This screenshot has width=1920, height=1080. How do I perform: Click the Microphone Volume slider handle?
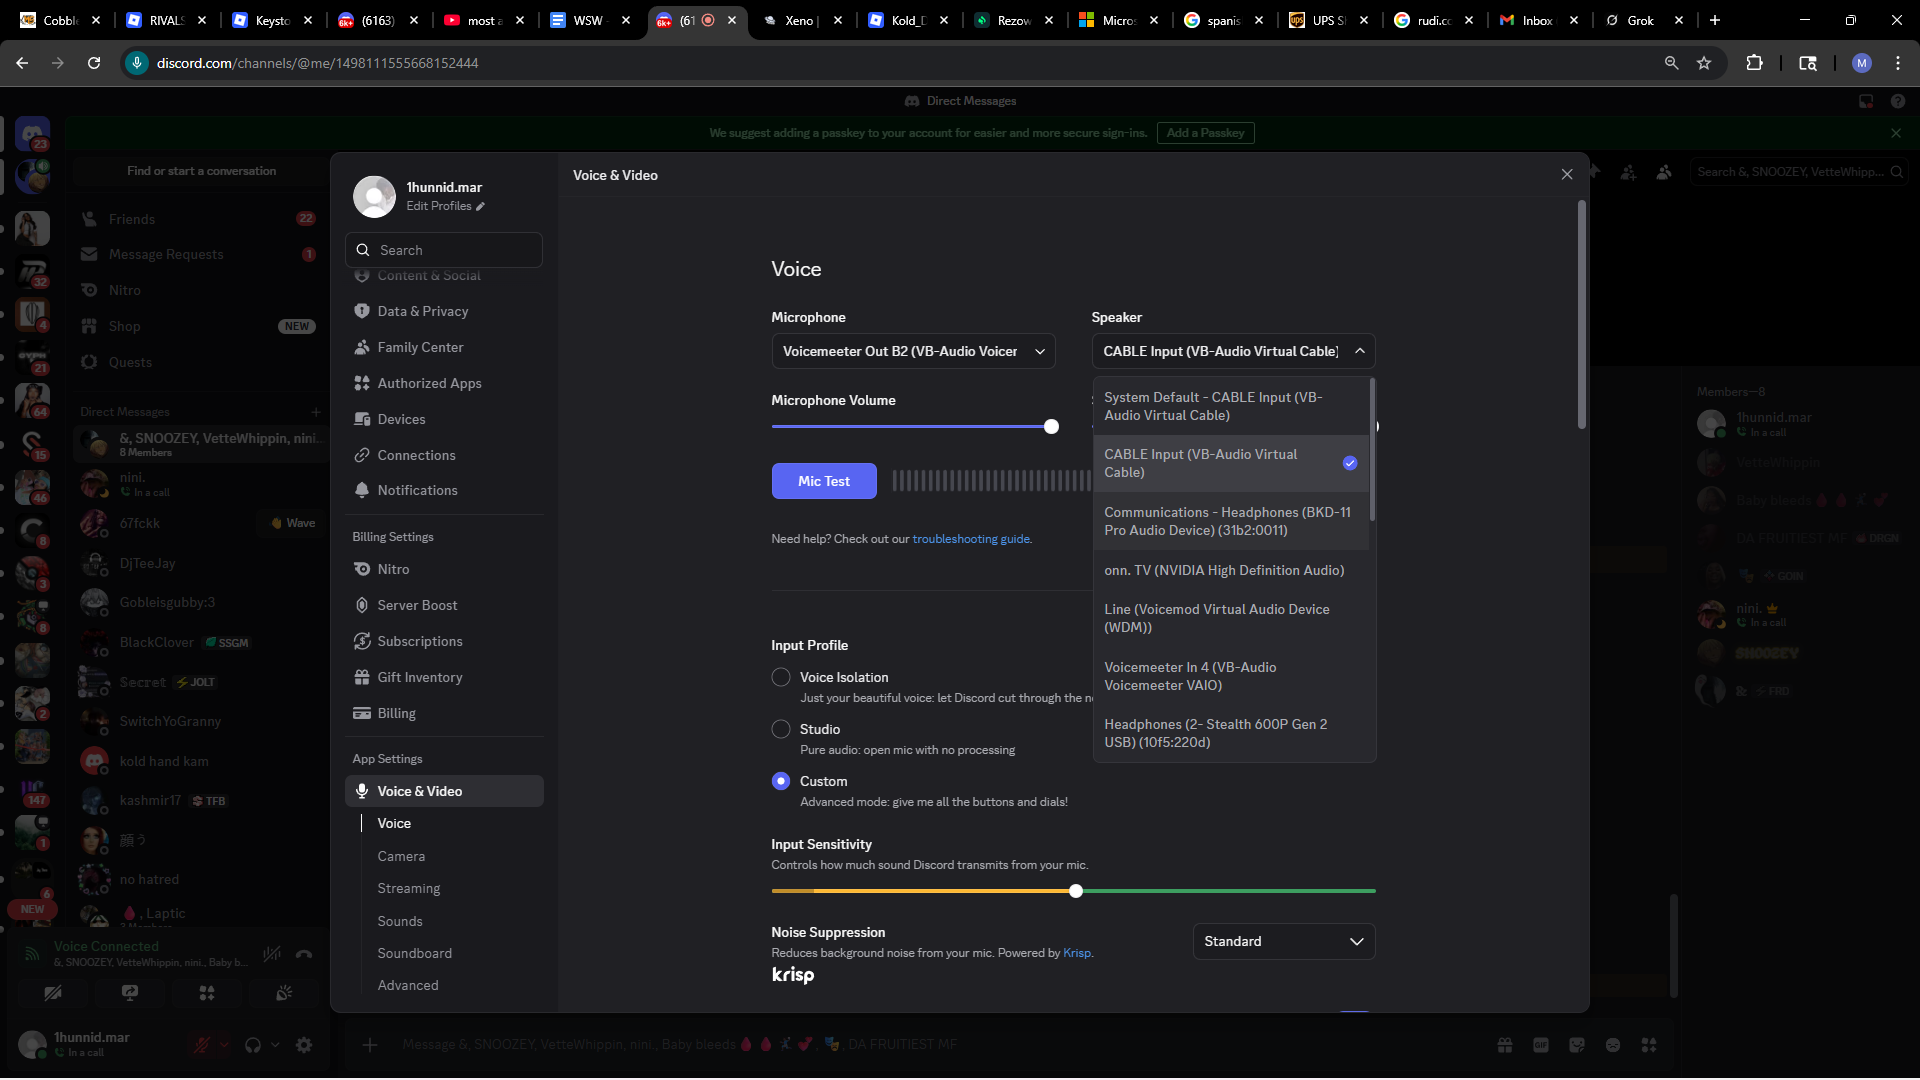coord(1051,427)
